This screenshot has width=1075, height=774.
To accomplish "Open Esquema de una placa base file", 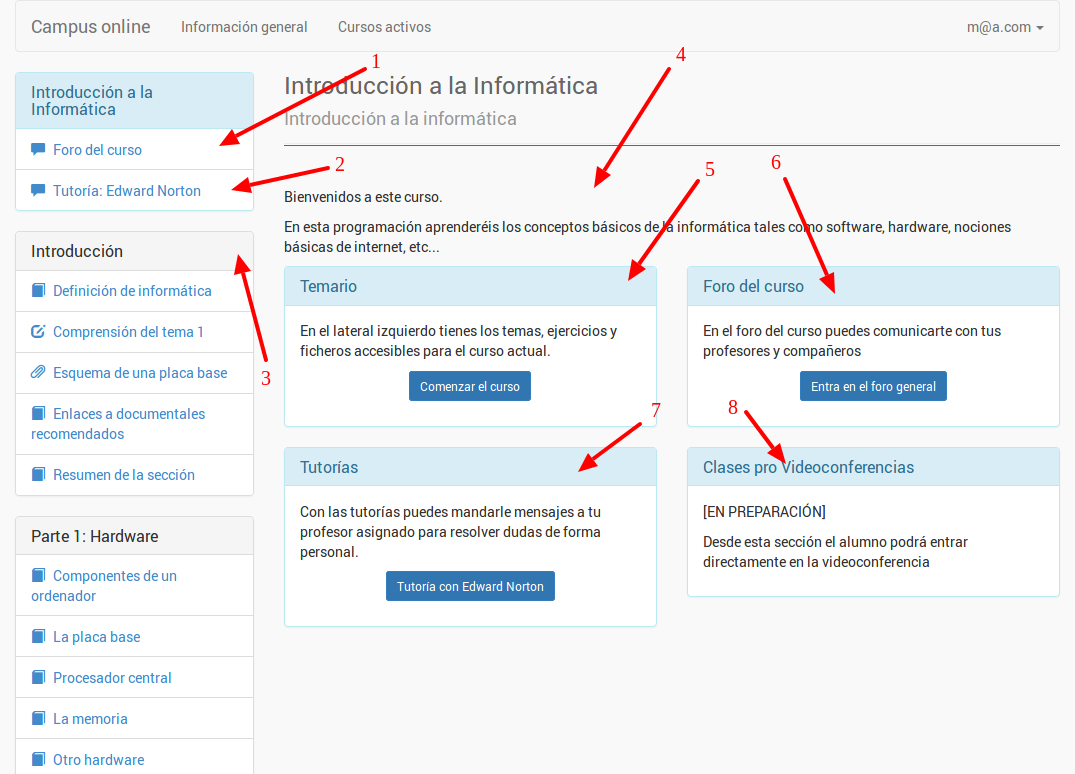I will pos(134,373).
